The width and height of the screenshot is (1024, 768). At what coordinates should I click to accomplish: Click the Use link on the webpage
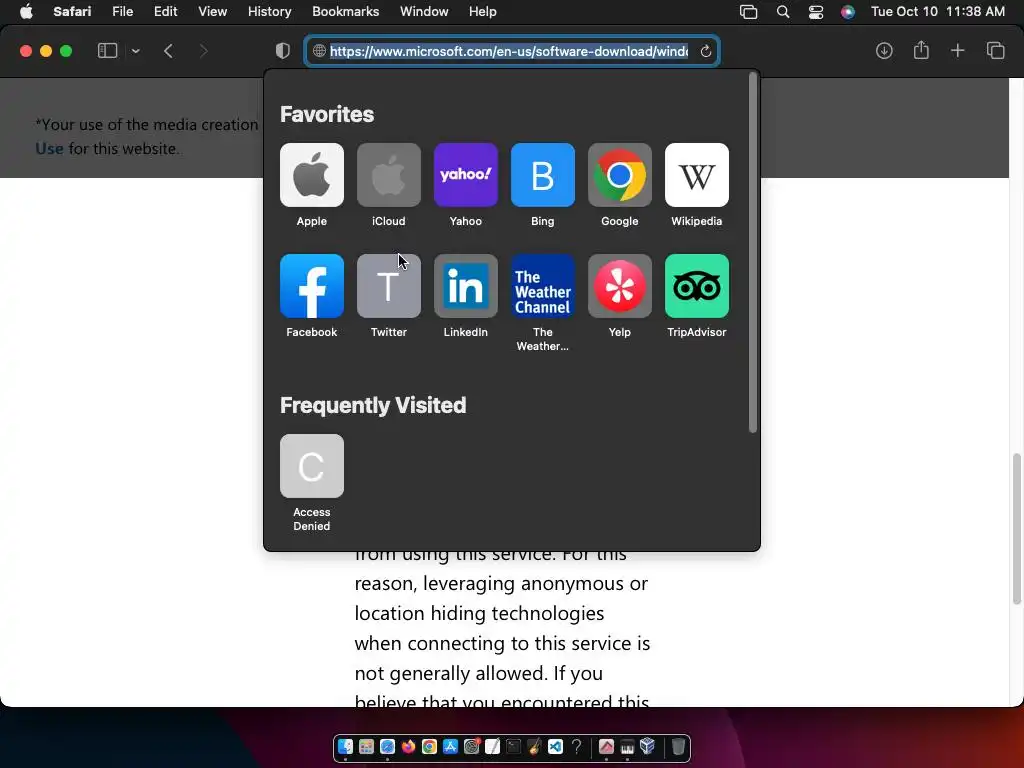pyautogui.click(x=49, y=149)
